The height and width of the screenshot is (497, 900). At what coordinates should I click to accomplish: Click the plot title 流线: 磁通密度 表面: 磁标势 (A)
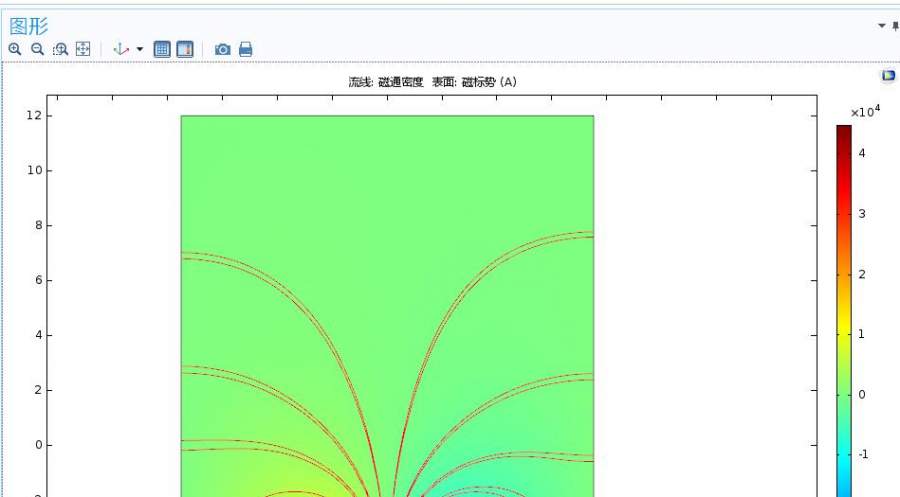click(x=433, y=82)
